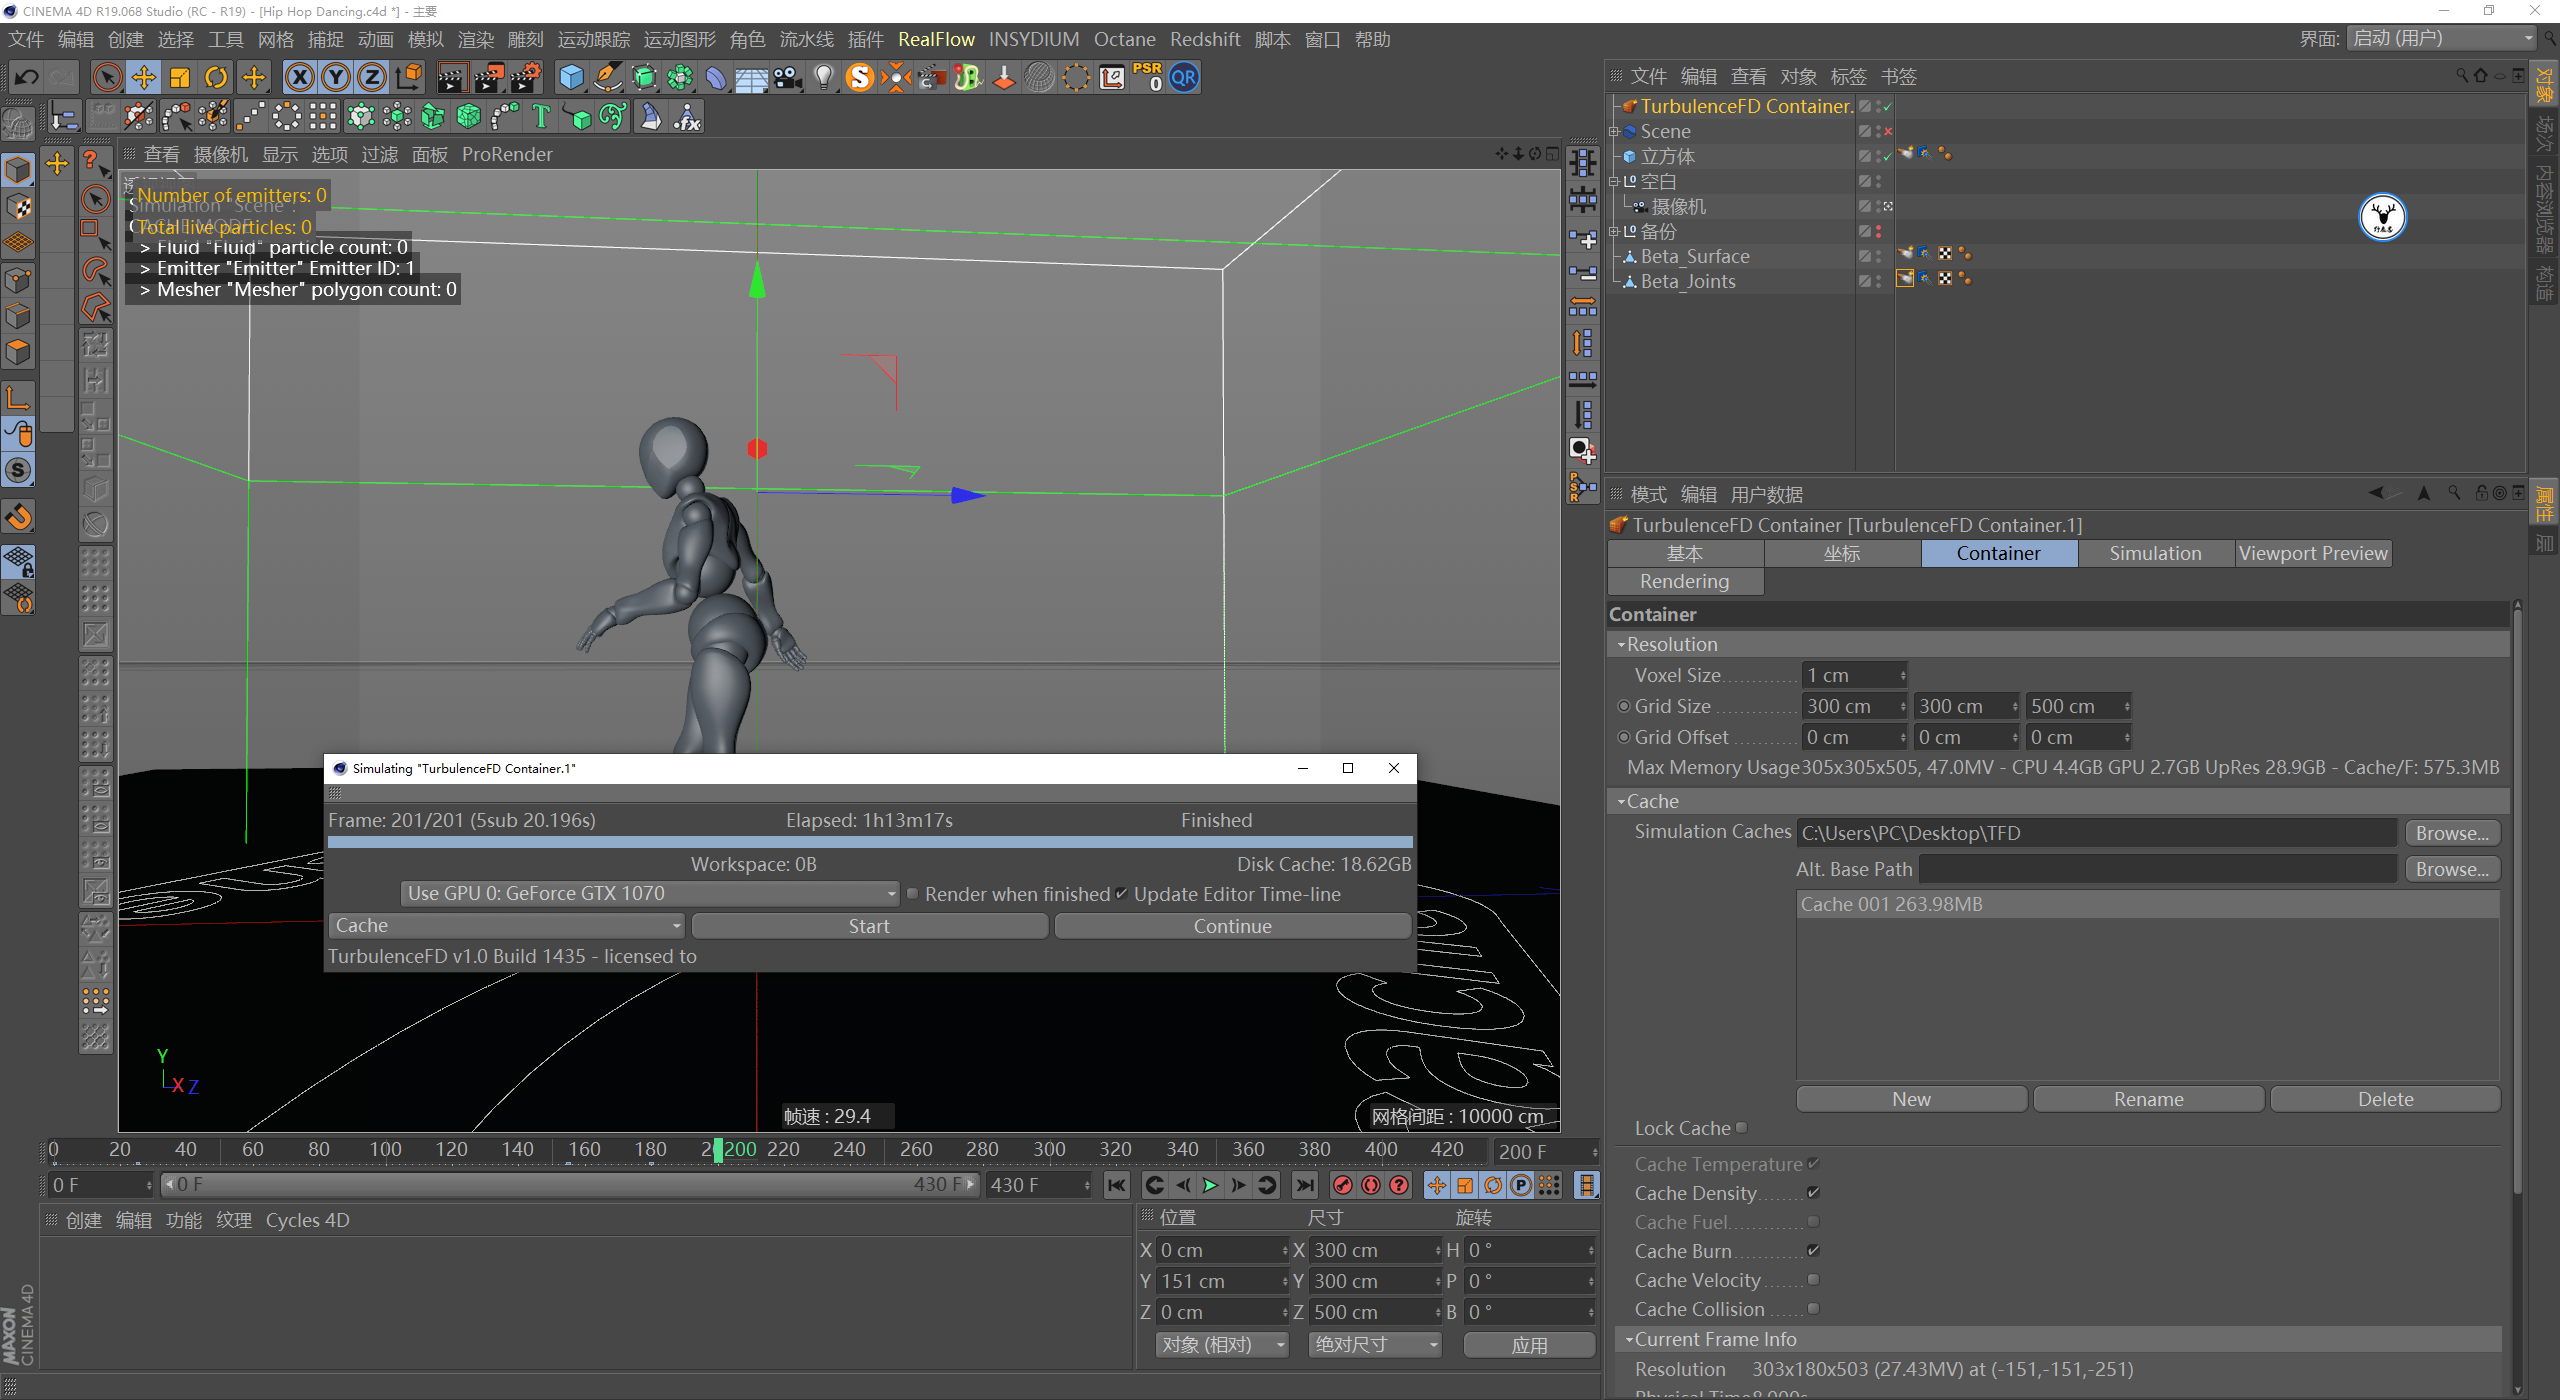Image resolution: width=2560 pixels, height=1400 pixels.
Task: Switch to the Simulation tab
Action: pyautogui.click(x=2155, y=554)
